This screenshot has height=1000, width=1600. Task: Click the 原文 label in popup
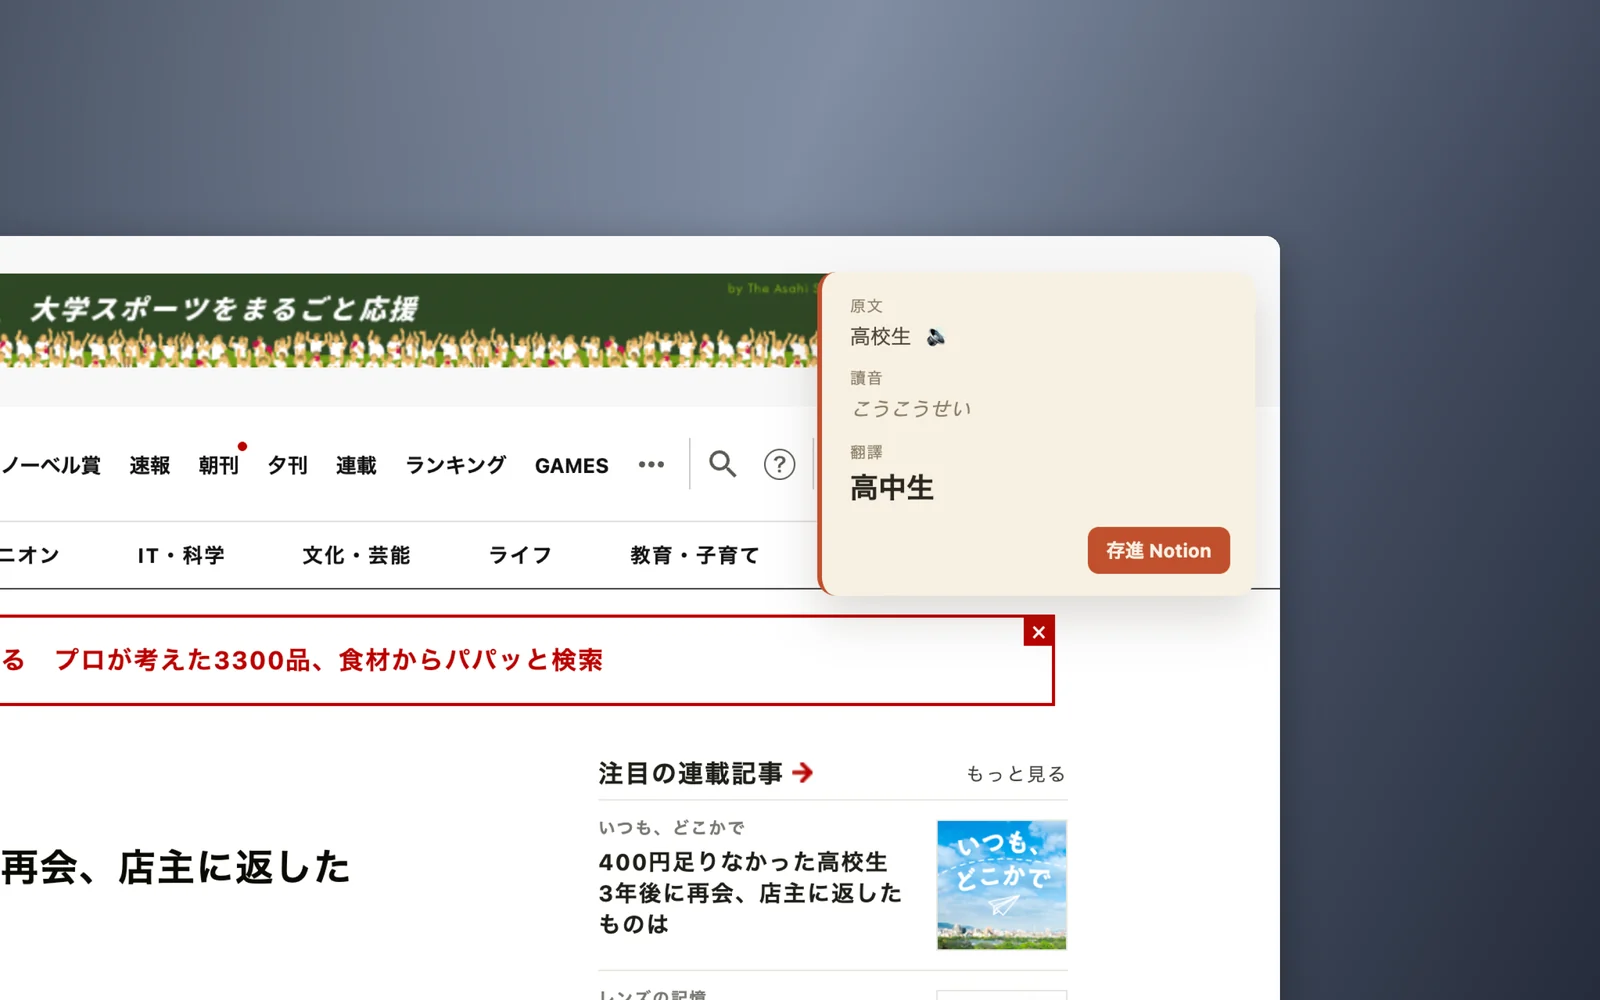(x=866, y=306)
